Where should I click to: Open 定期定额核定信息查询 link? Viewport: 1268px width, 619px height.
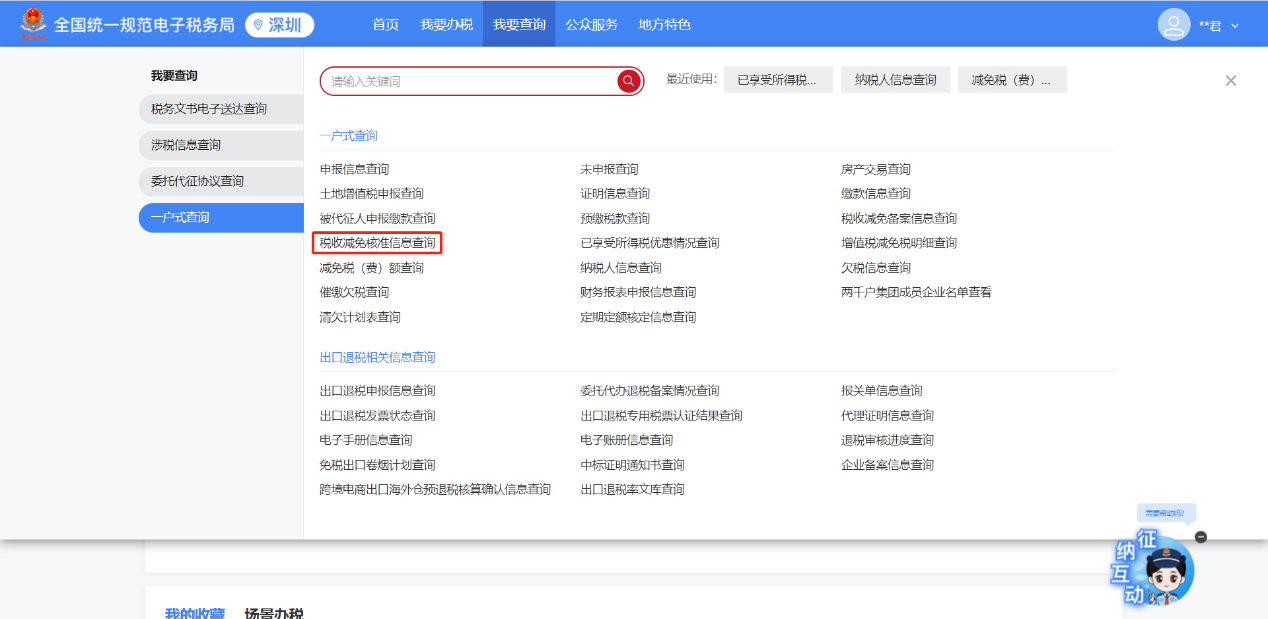[x=638, y=317]
